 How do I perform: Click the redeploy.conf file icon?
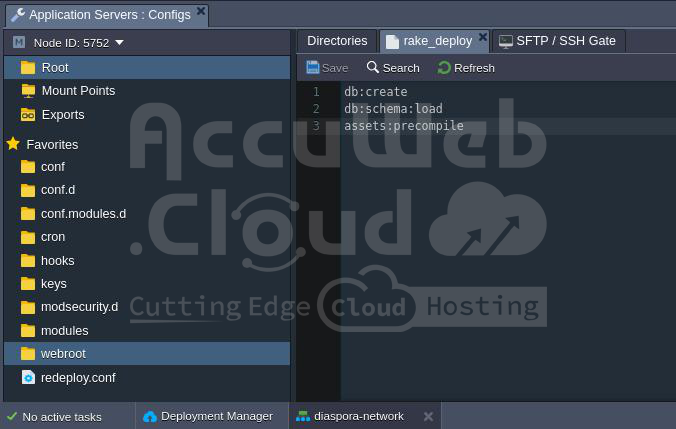28,377
